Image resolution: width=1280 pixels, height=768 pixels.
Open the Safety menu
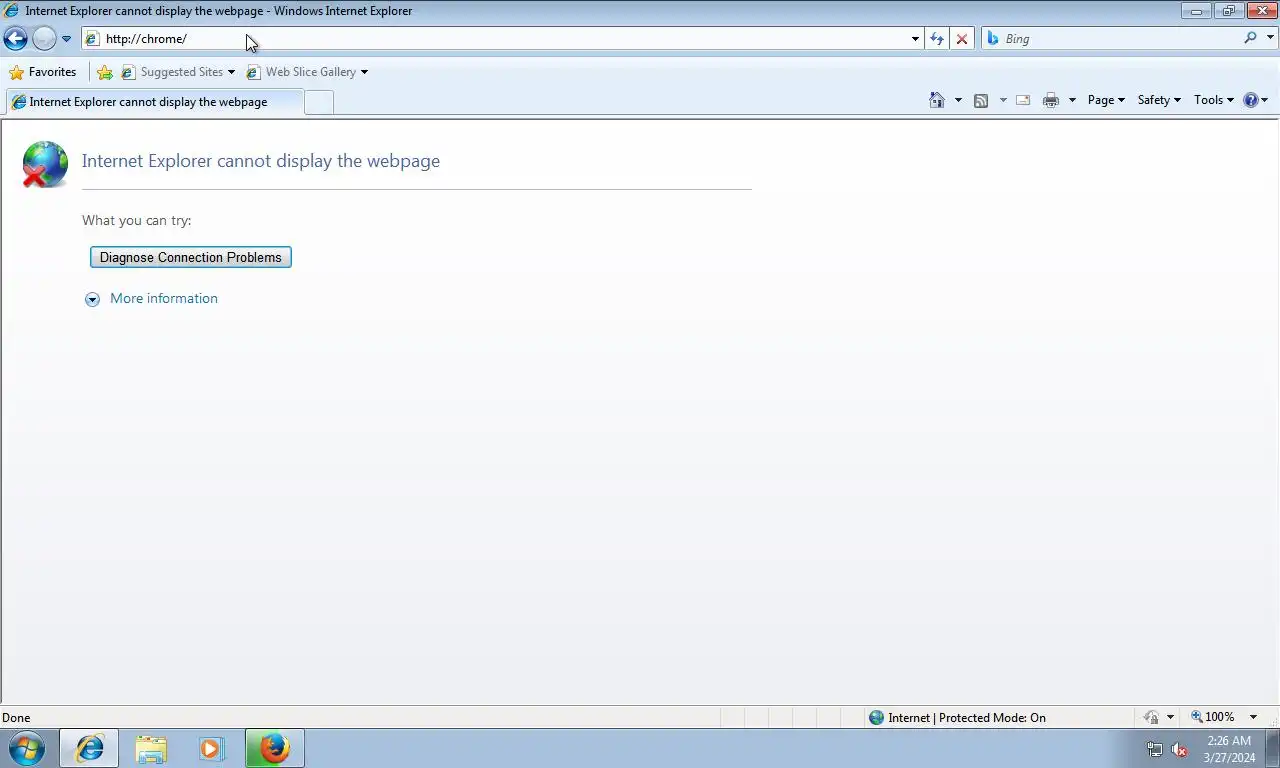pyautogui.click(x=1159, y=100)
